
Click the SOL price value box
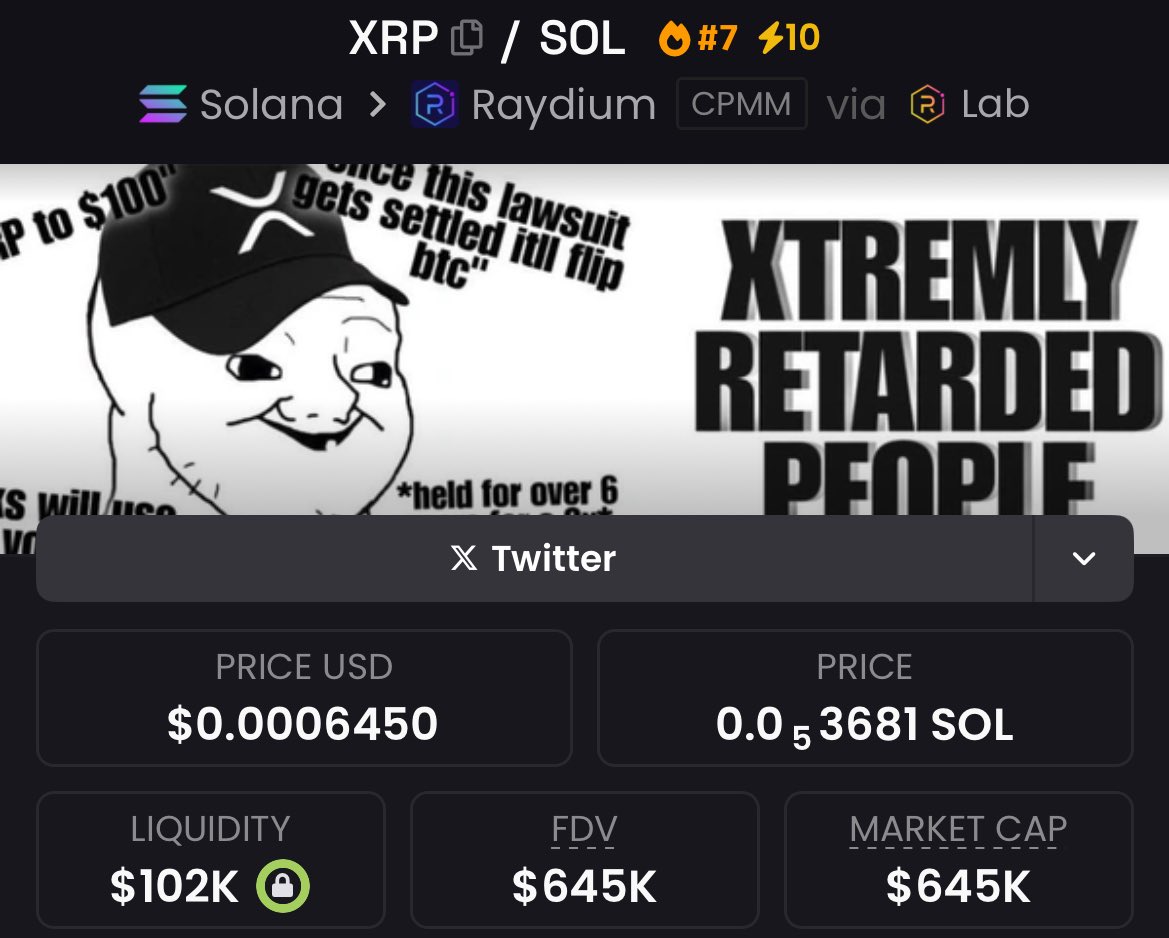865,698
